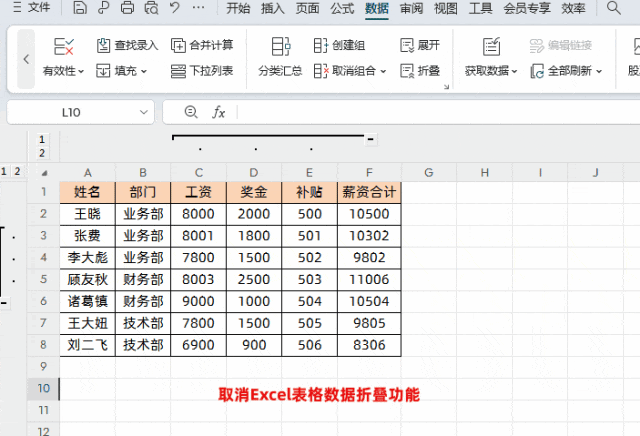
Task: Click 下拉列表 dropdown list icon
Action: click(x=179, y=71)
